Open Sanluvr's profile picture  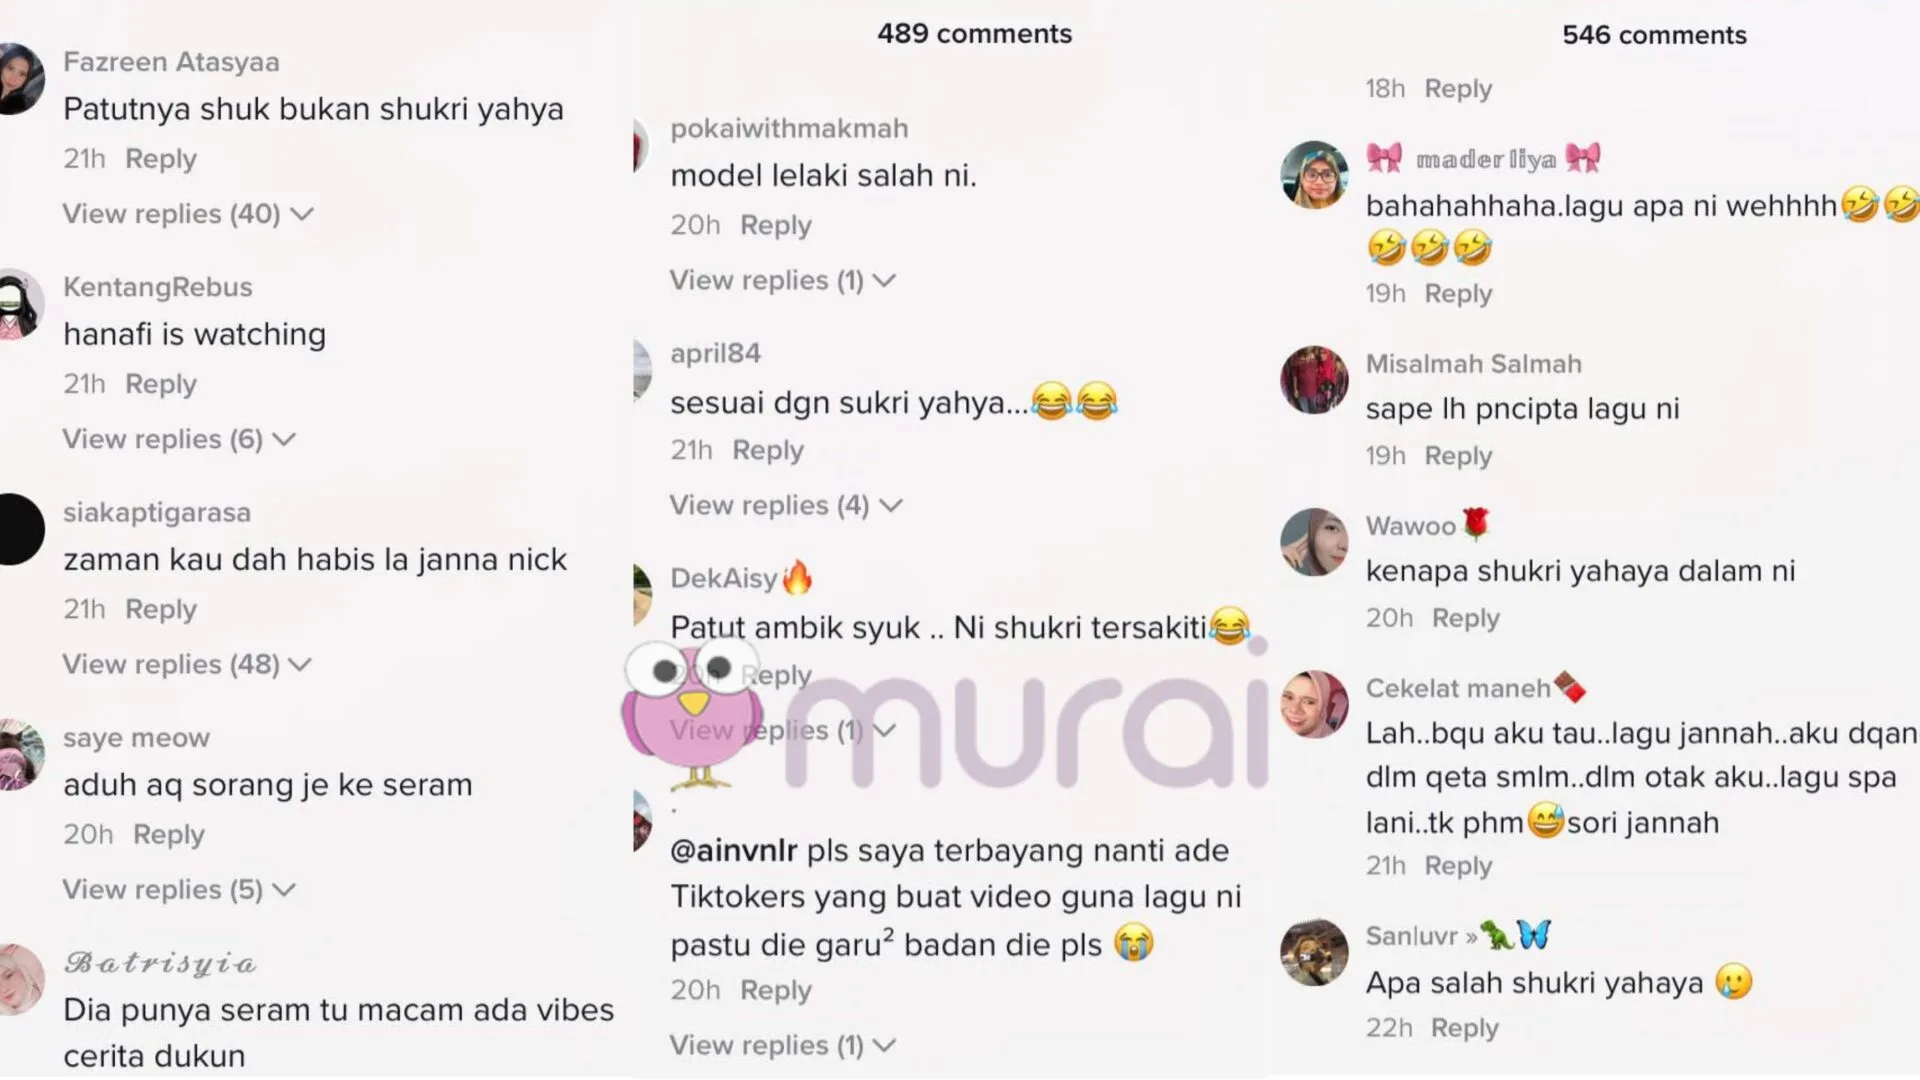pos(1314,952)
